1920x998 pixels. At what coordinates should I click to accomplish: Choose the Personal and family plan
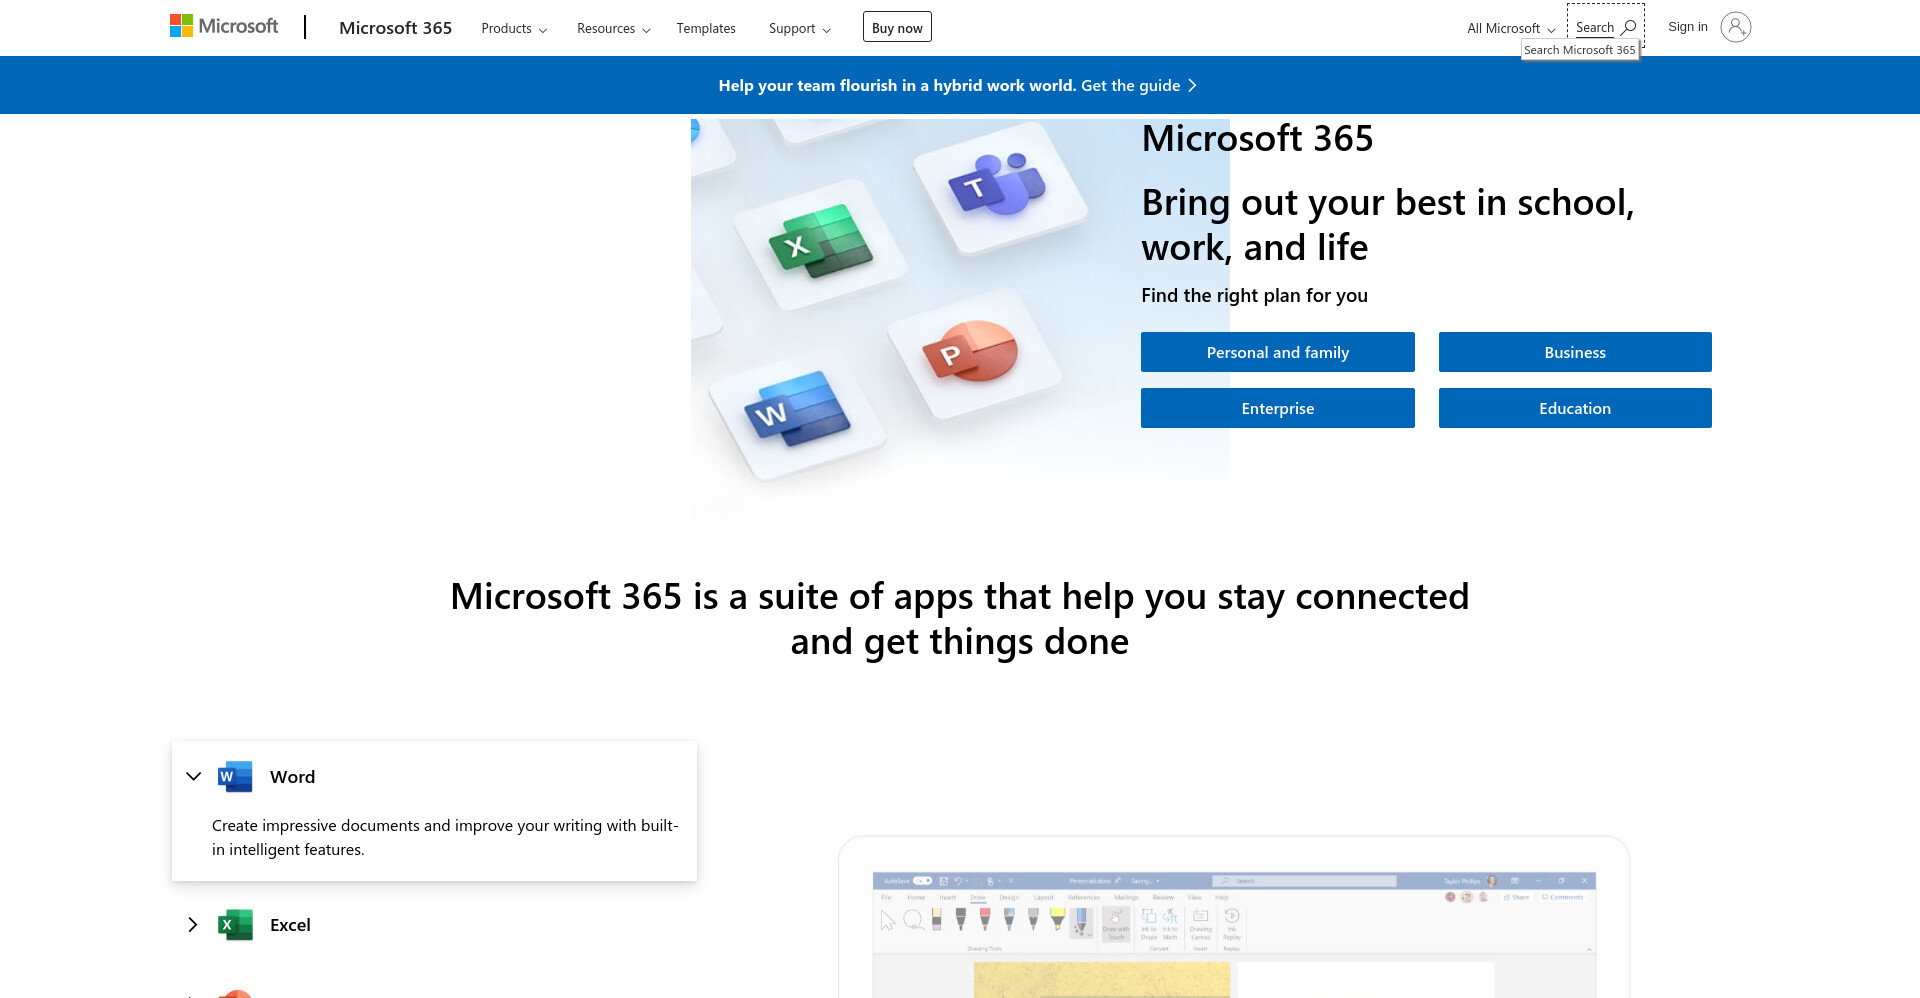pos(1277,352)
